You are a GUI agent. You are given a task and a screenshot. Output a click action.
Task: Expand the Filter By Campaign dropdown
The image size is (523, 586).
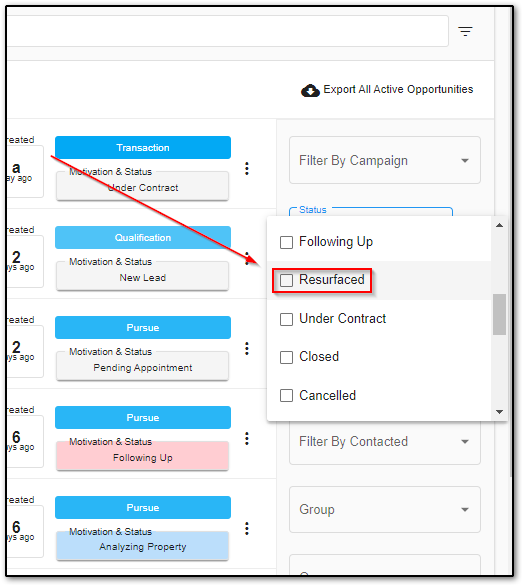point(385,160)
